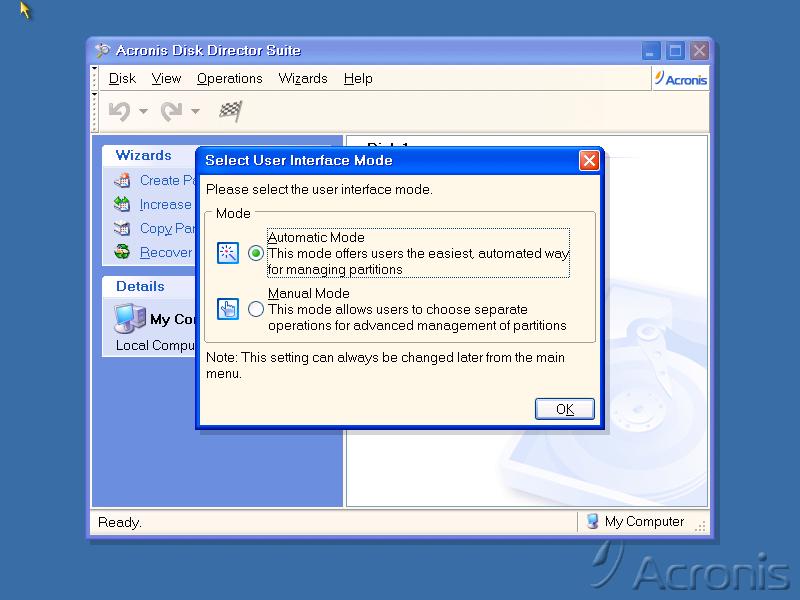800x600 pixels.
Task: Click the Manual Mode hand icon
Action: [228, 309]
